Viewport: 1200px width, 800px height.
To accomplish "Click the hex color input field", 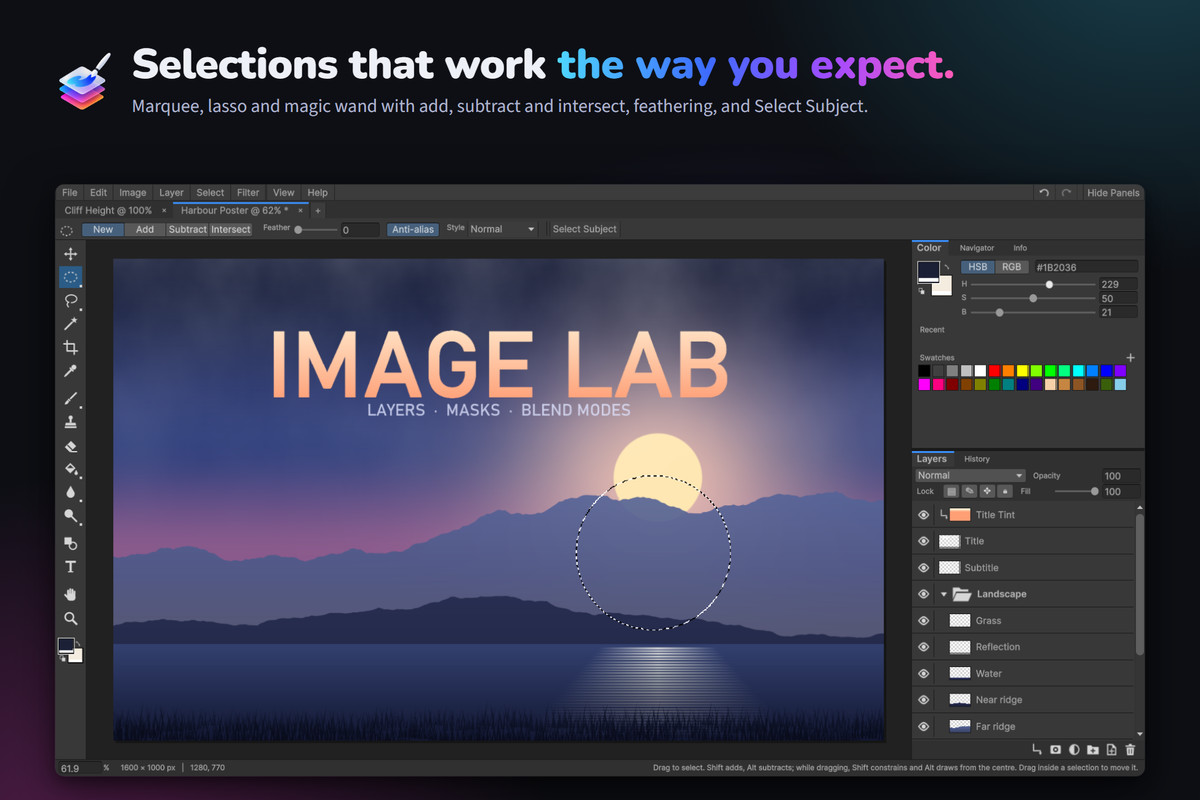I will pyautogui.click(x=1085, y=267).
